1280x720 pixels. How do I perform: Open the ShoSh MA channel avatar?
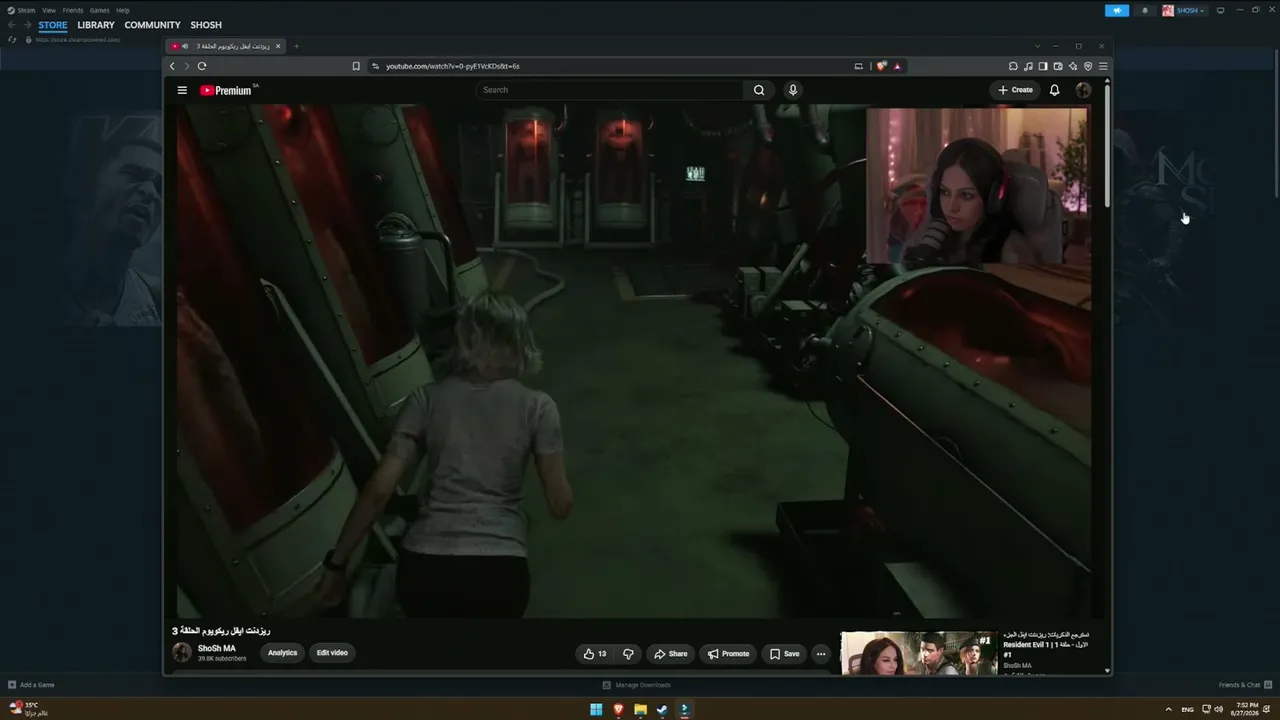(x=182, y=653)
